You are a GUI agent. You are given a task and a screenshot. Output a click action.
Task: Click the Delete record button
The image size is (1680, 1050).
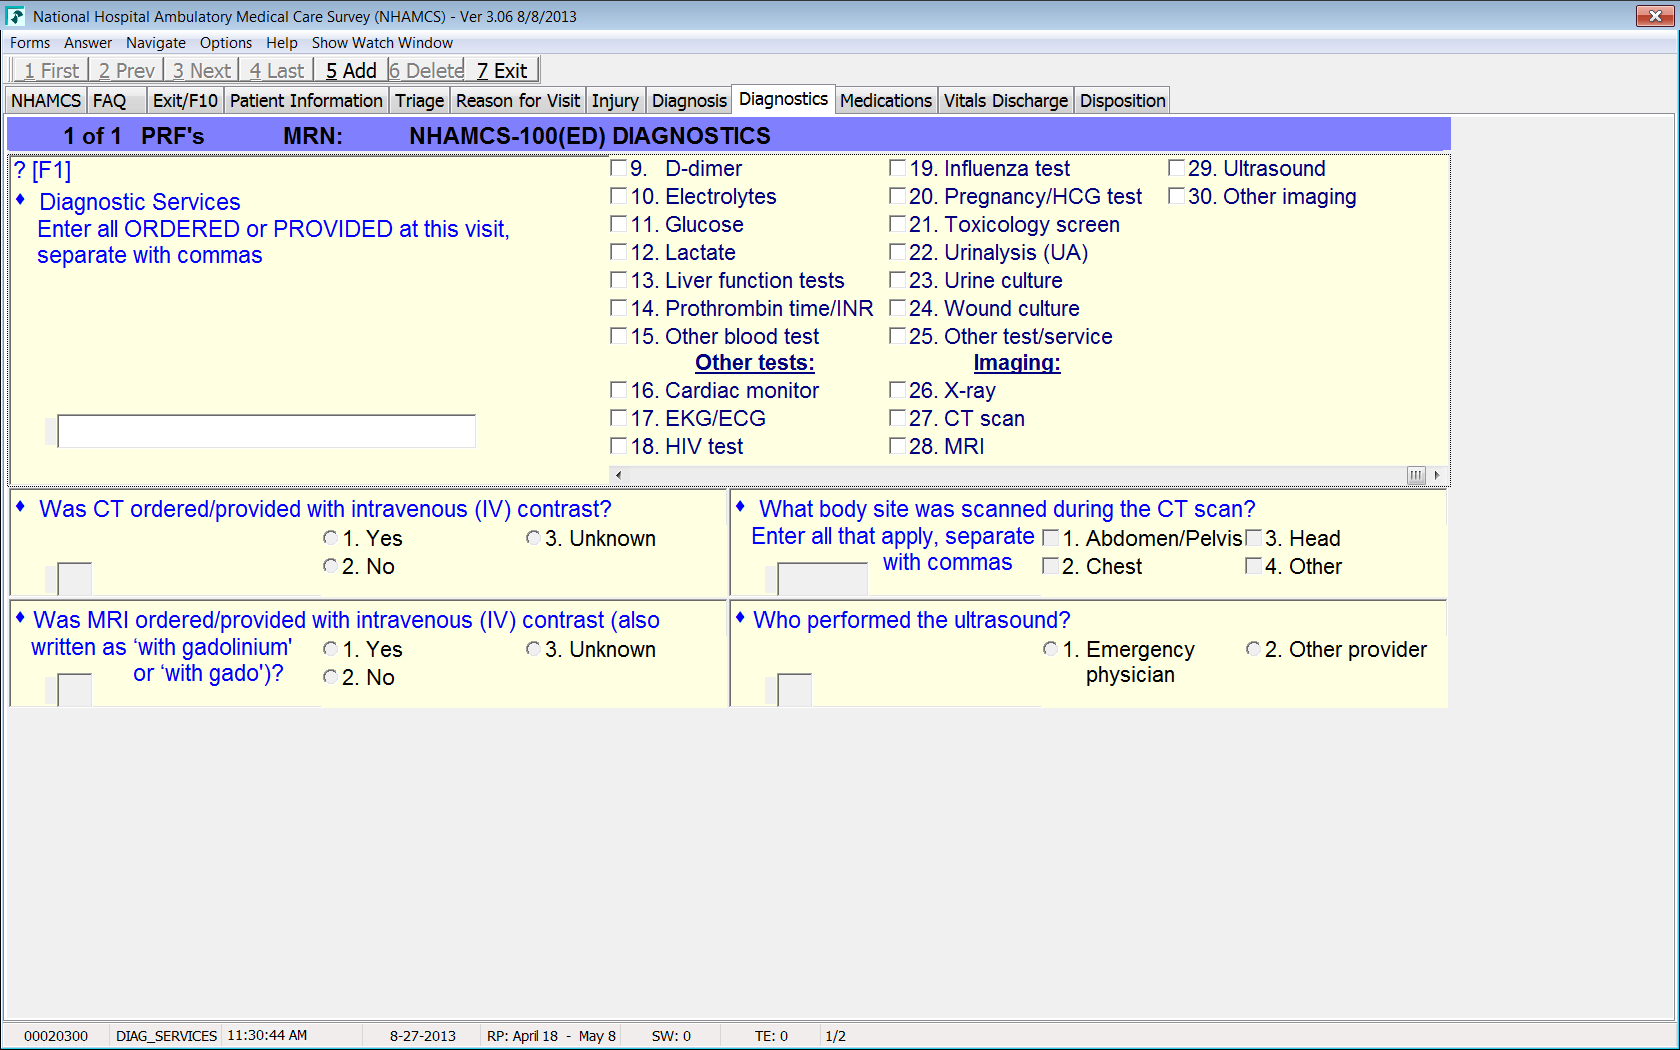(426, 71)
